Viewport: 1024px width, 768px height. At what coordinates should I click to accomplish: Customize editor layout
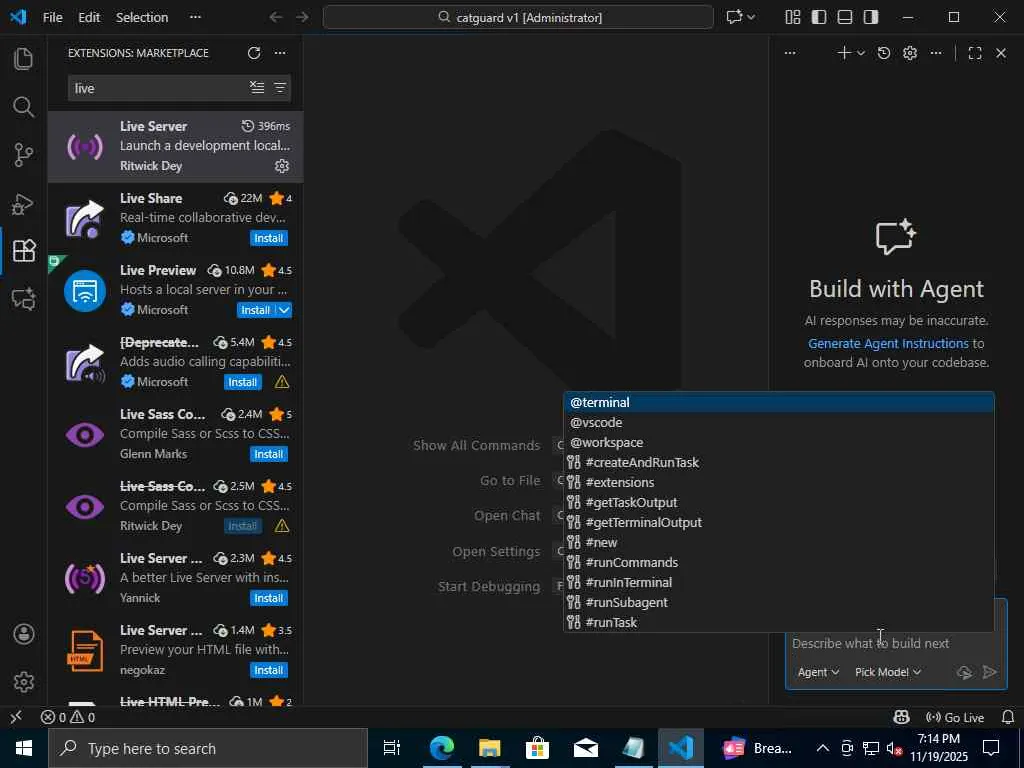pos(793,17)
